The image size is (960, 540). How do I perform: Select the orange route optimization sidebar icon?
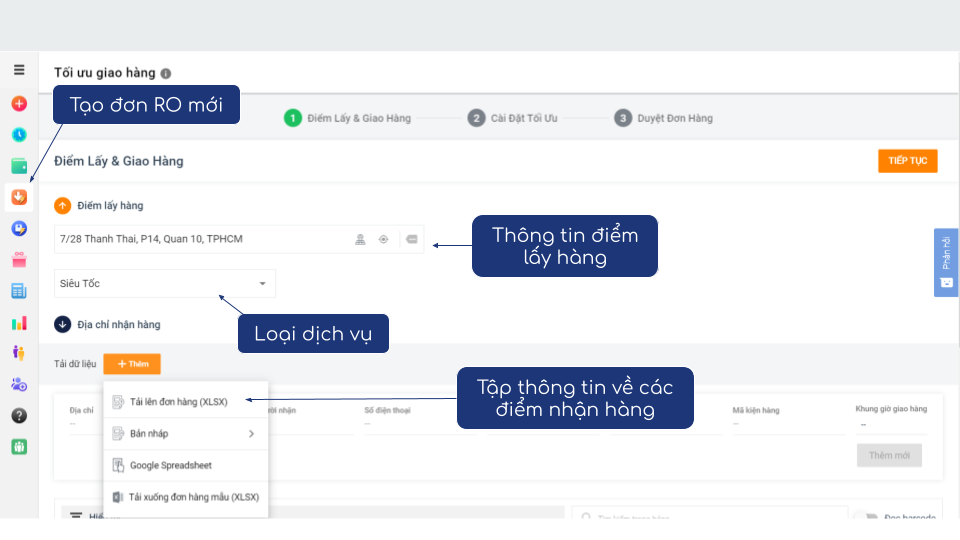click(x=19, y=197)
